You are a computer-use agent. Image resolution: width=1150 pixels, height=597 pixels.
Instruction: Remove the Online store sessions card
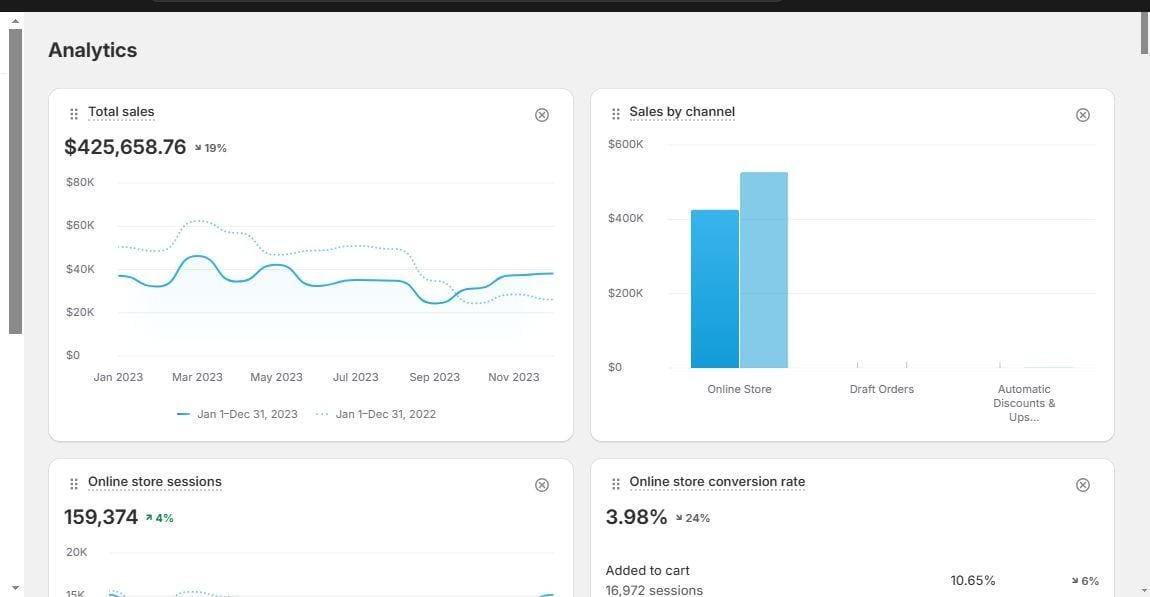tap(541, 485)
